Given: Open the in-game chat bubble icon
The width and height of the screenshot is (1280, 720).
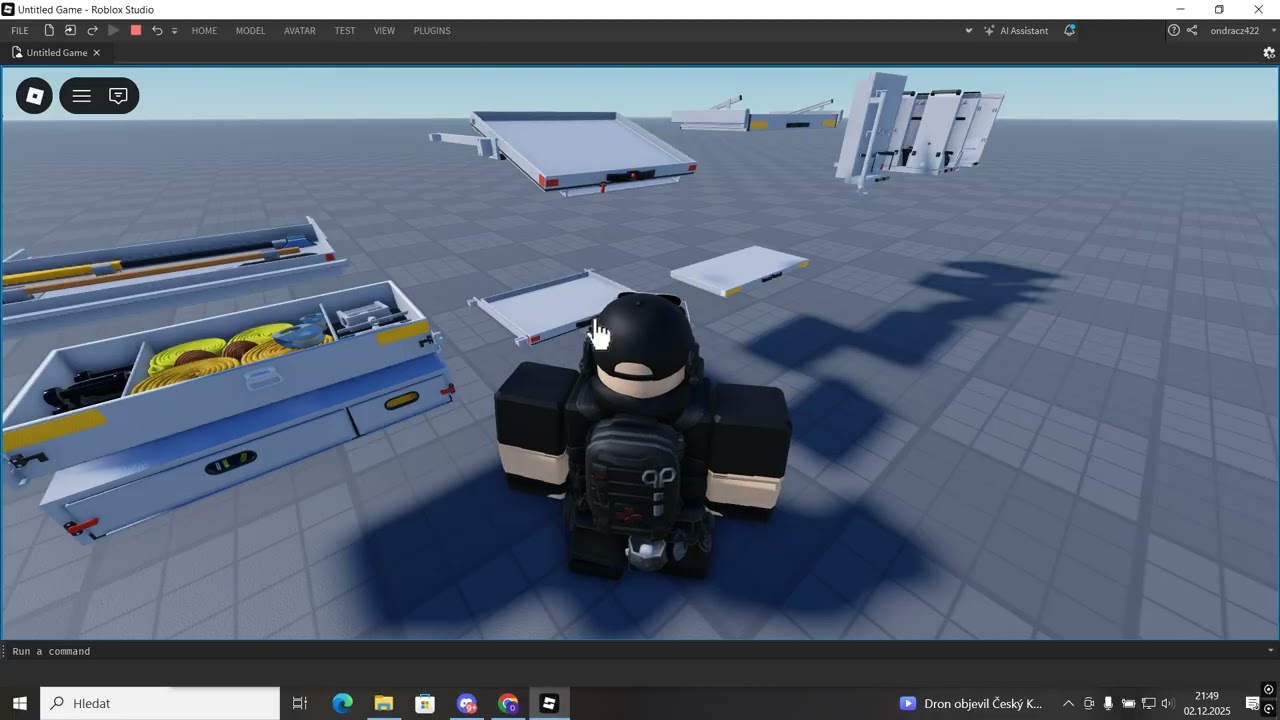Looking at the screenshot, I should 118,96.
